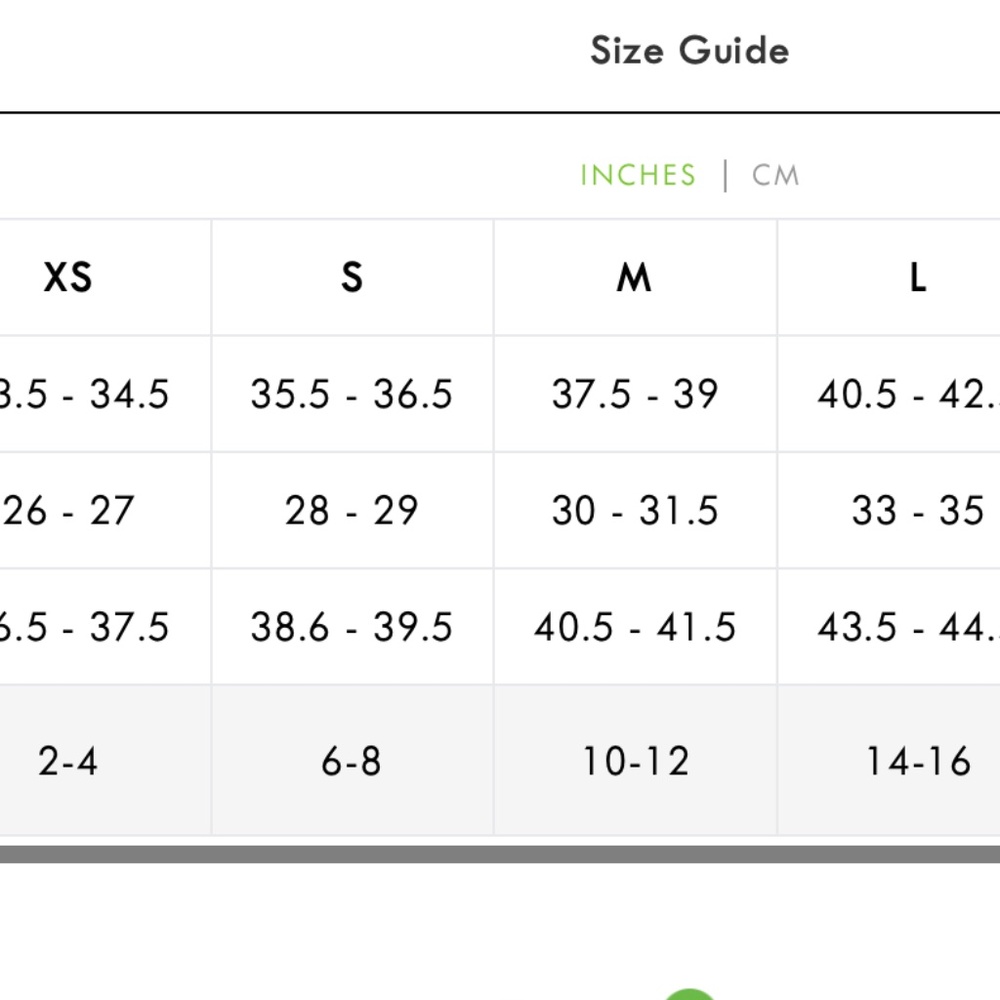The image size is (1000, 1000).
Task: Click the 2-4 numeric size cell
Action: coord(68,760)
